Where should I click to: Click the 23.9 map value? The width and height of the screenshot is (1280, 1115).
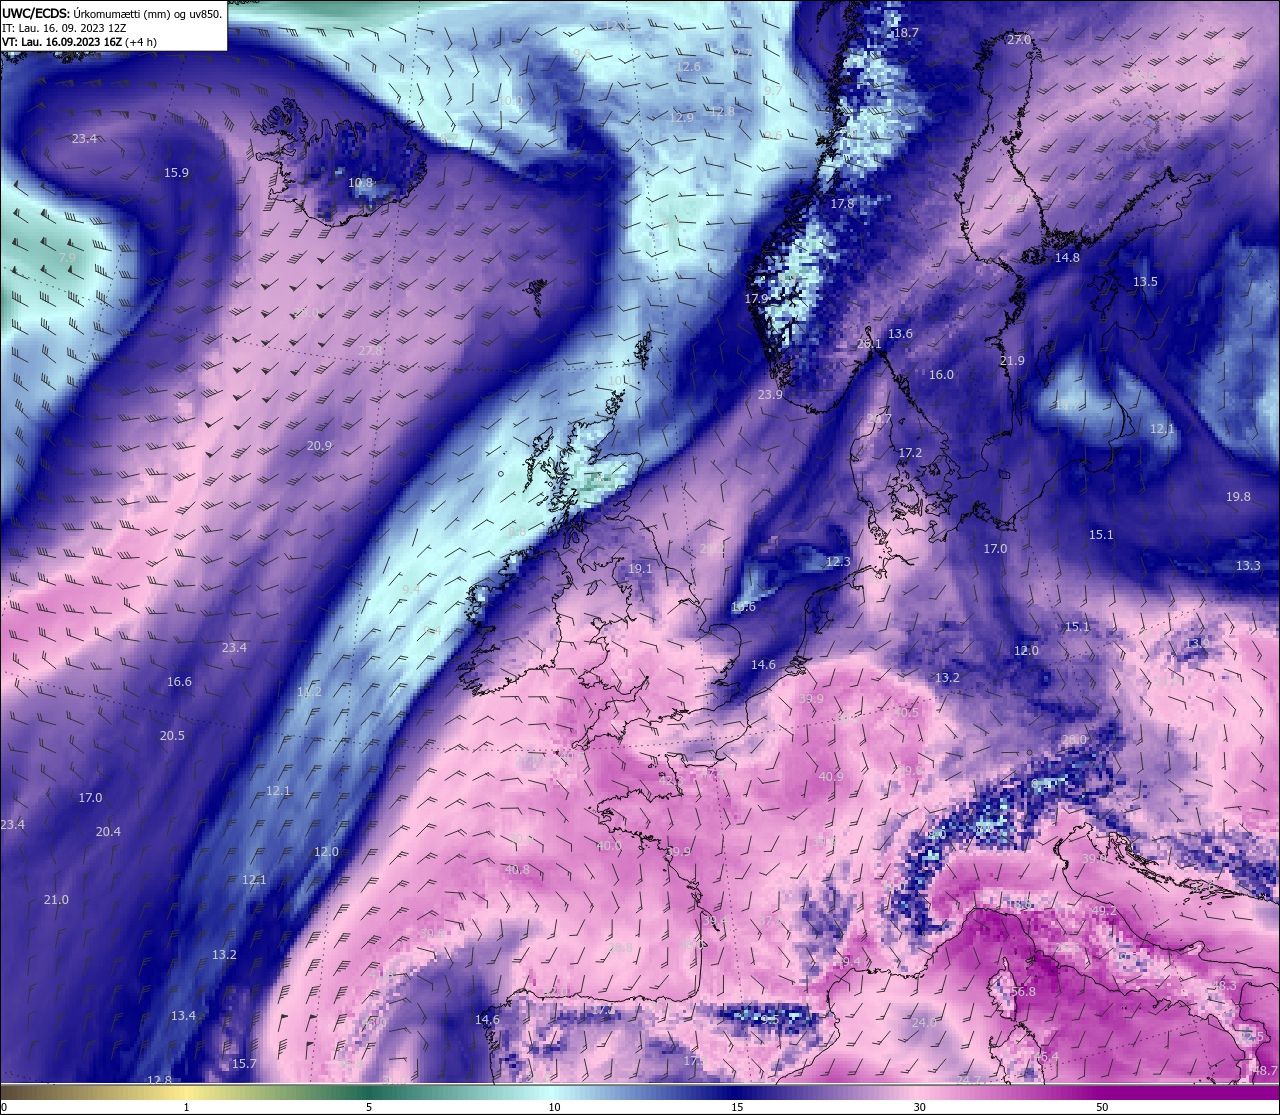click(x=770, y=394)
